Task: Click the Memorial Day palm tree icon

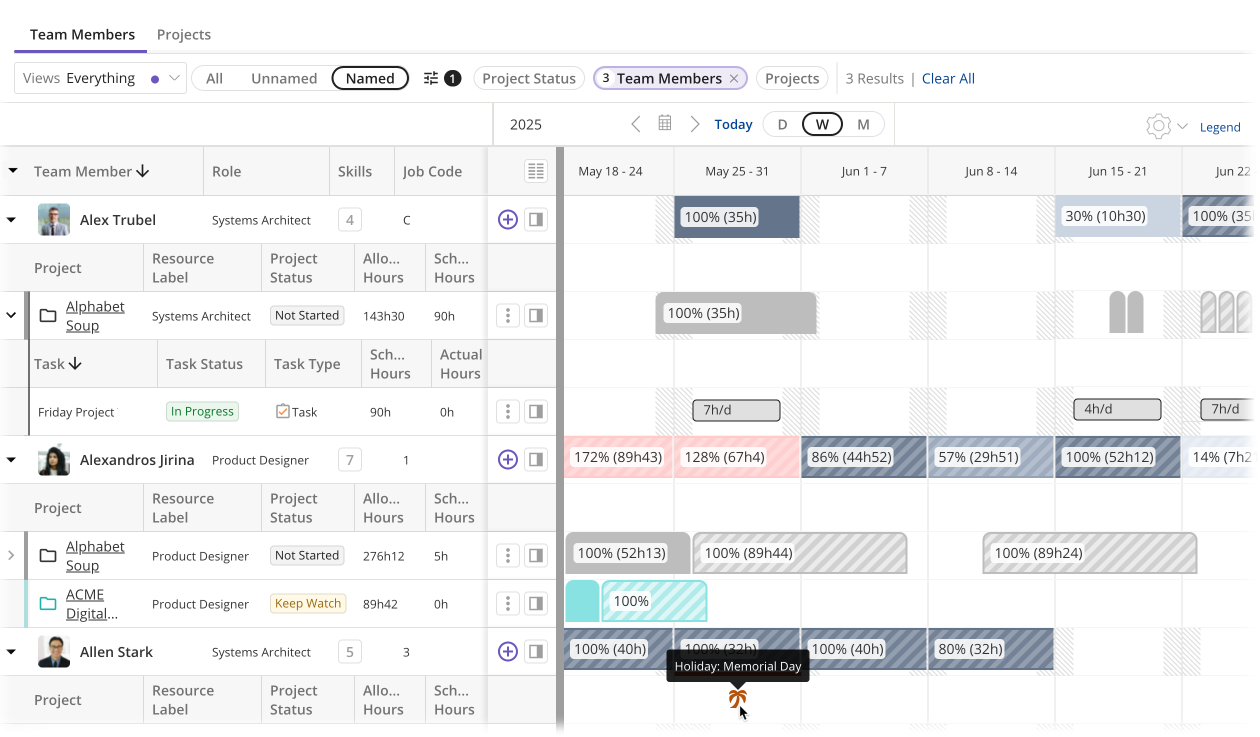Action: pos(737,698)
